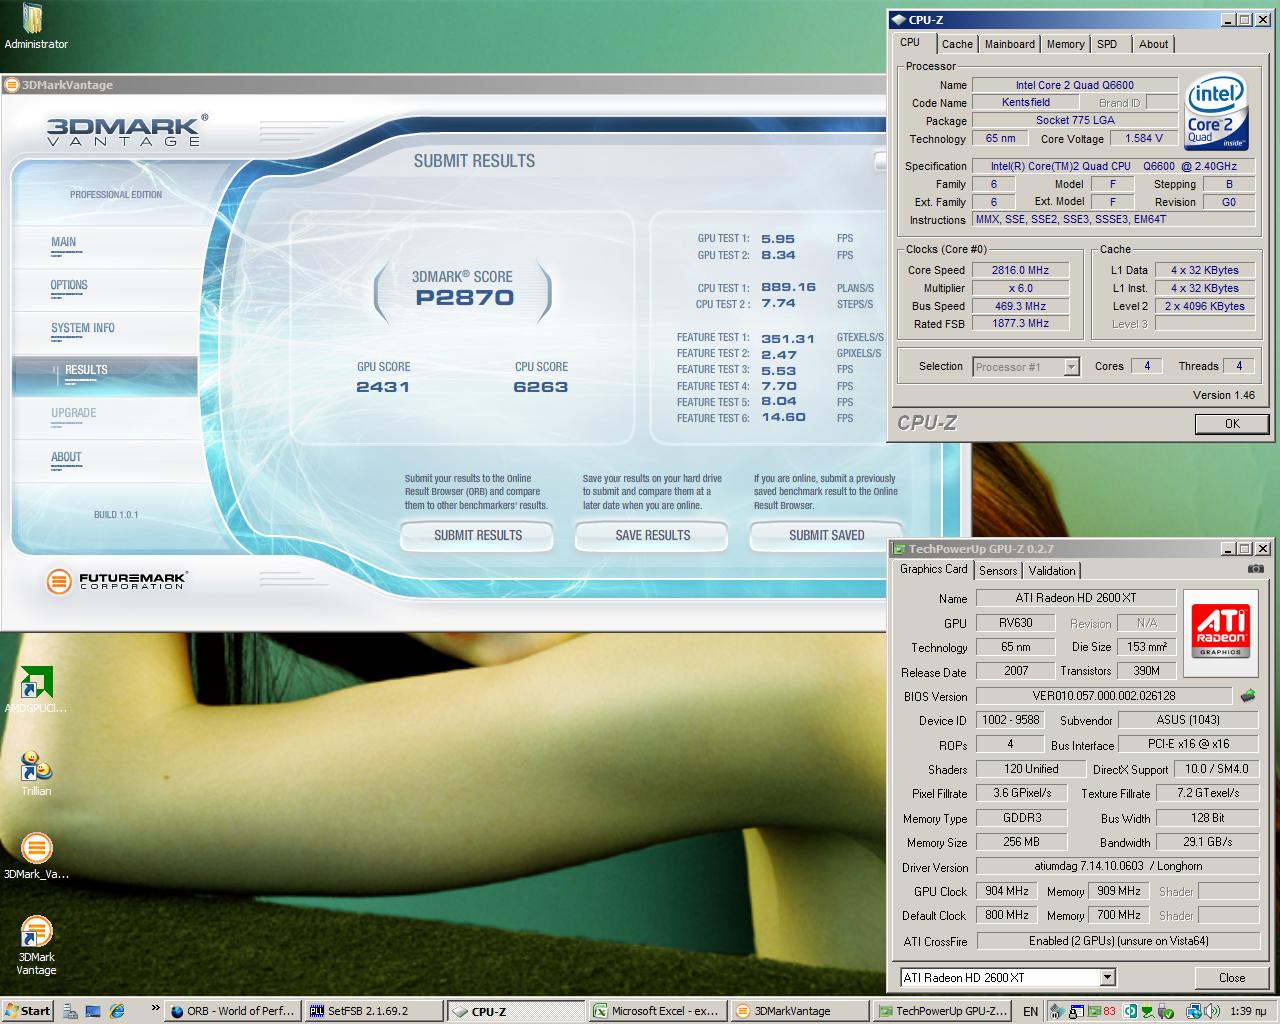Image resolution: width=1280 pixels, height=1024 pixels.
Task: Click the SUBMIT SAVED button
Action: point(826,535)
